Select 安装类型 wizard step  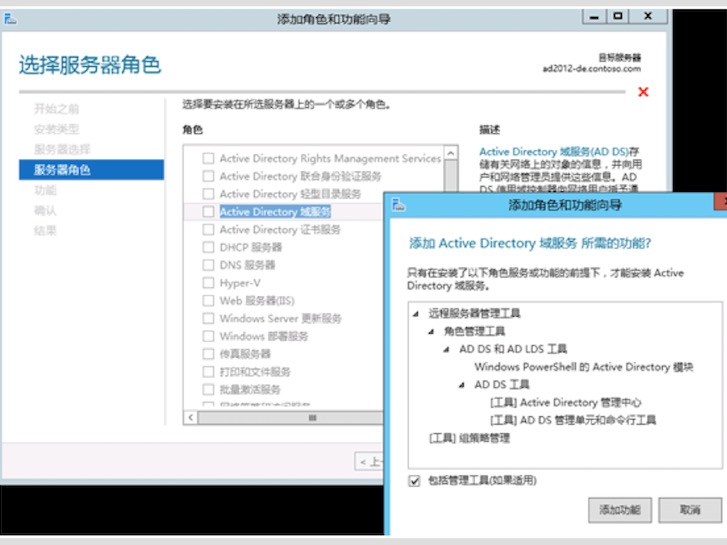[56, 129]
